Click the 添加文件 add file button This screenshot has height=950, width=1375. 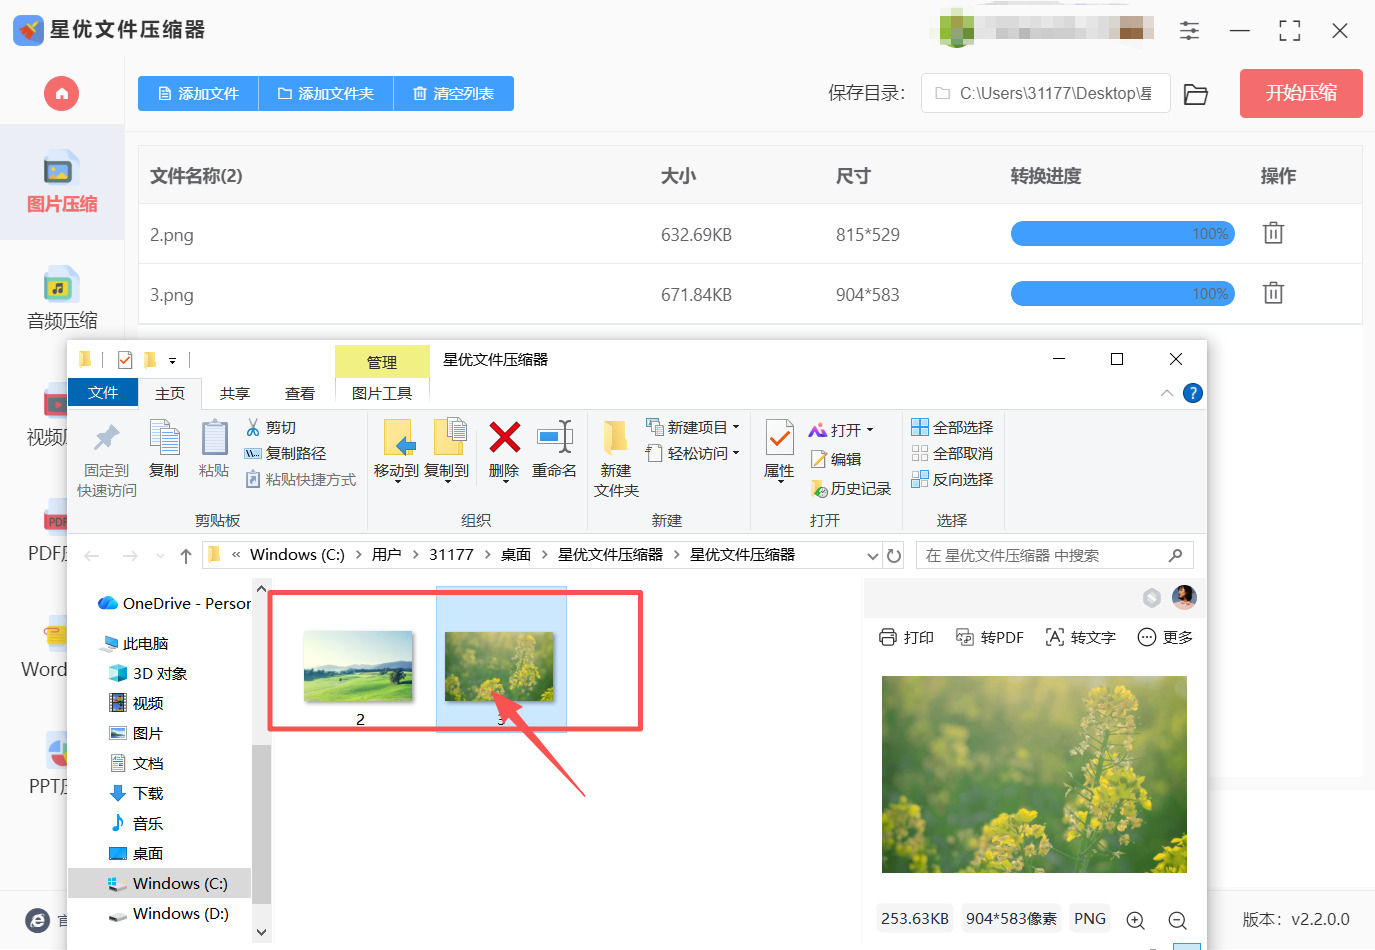pyautogui.click(x=198, y=94)
